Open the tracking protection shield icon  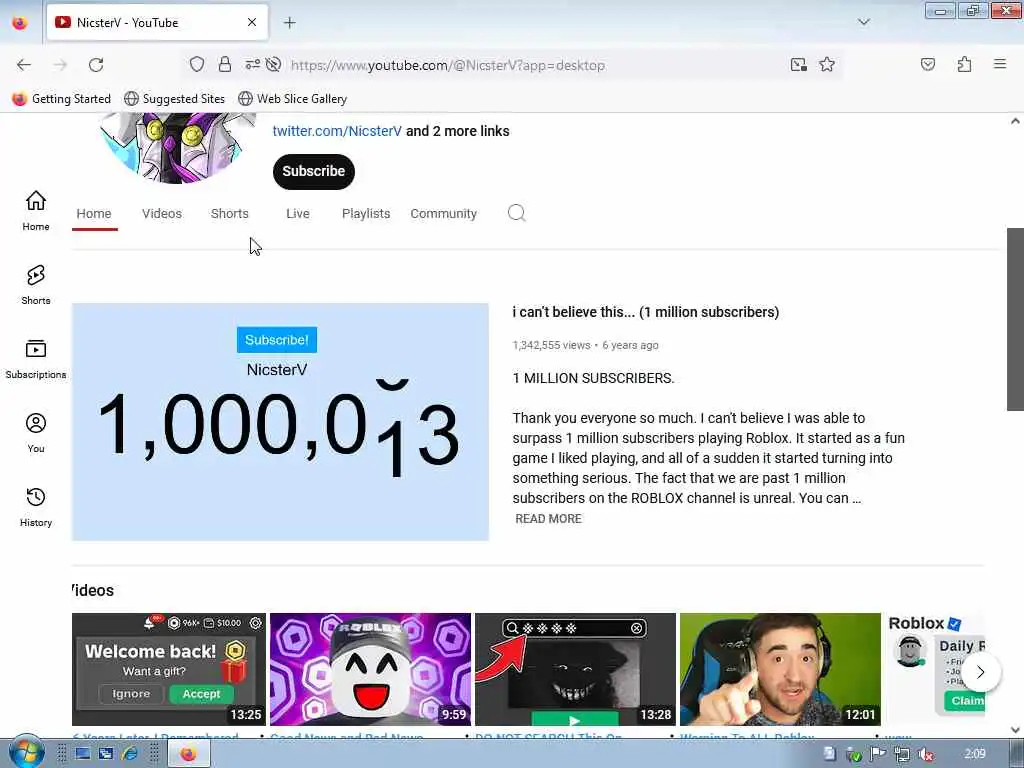197,64
